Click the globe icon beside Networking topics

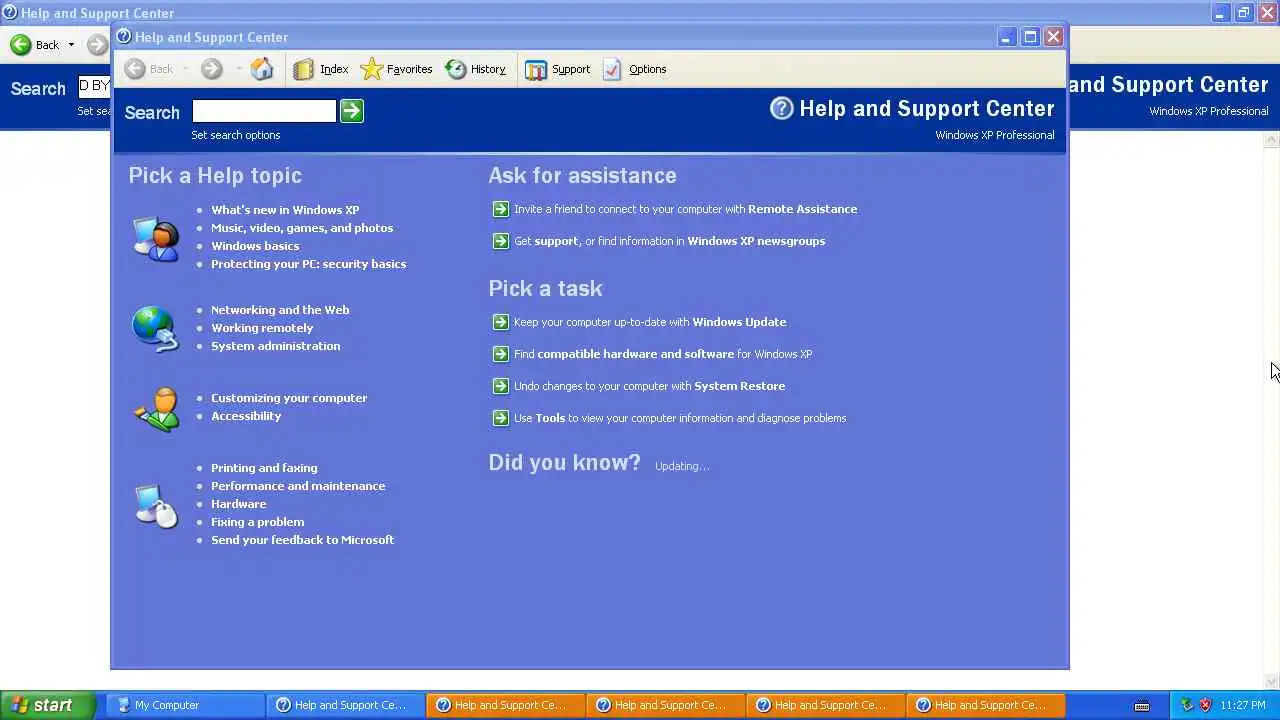pyautogui.click(x=156, y=329)
